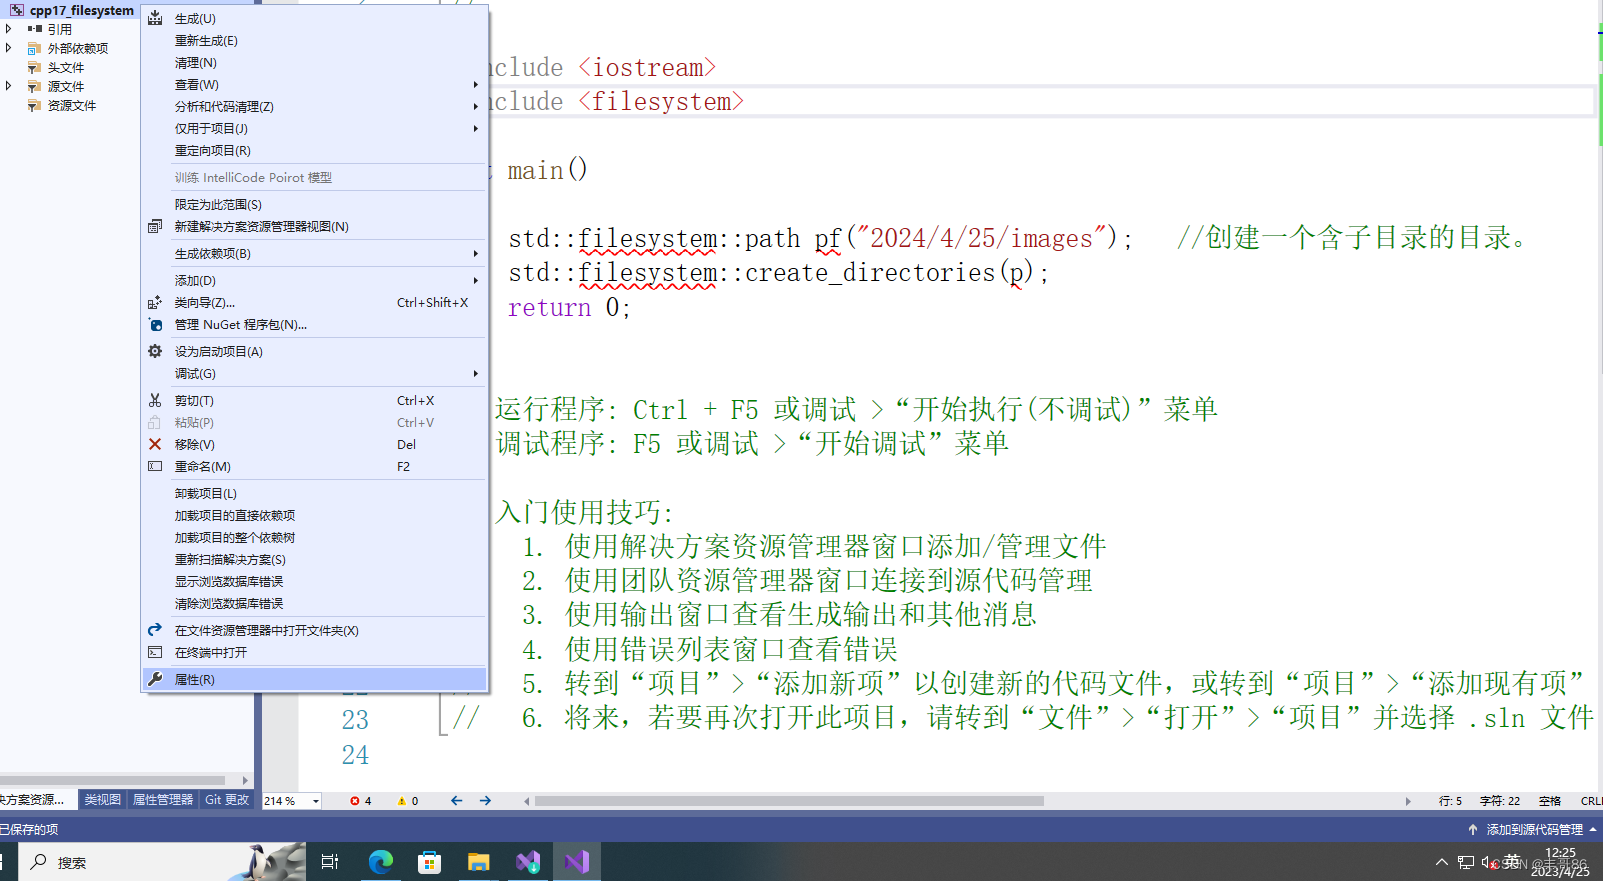Choose 清除浏览数据库错误 entry

(x=315, y=603)
